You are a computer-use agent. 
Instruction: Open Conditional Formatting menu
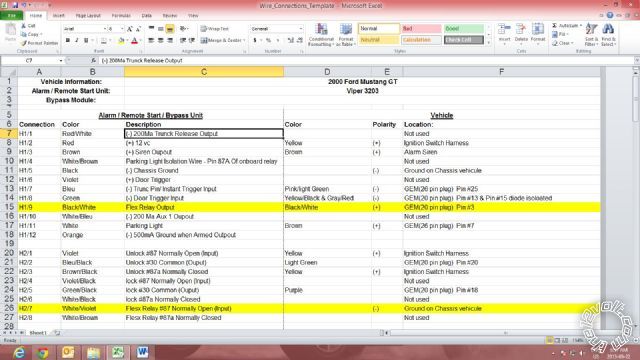(321, 35)
